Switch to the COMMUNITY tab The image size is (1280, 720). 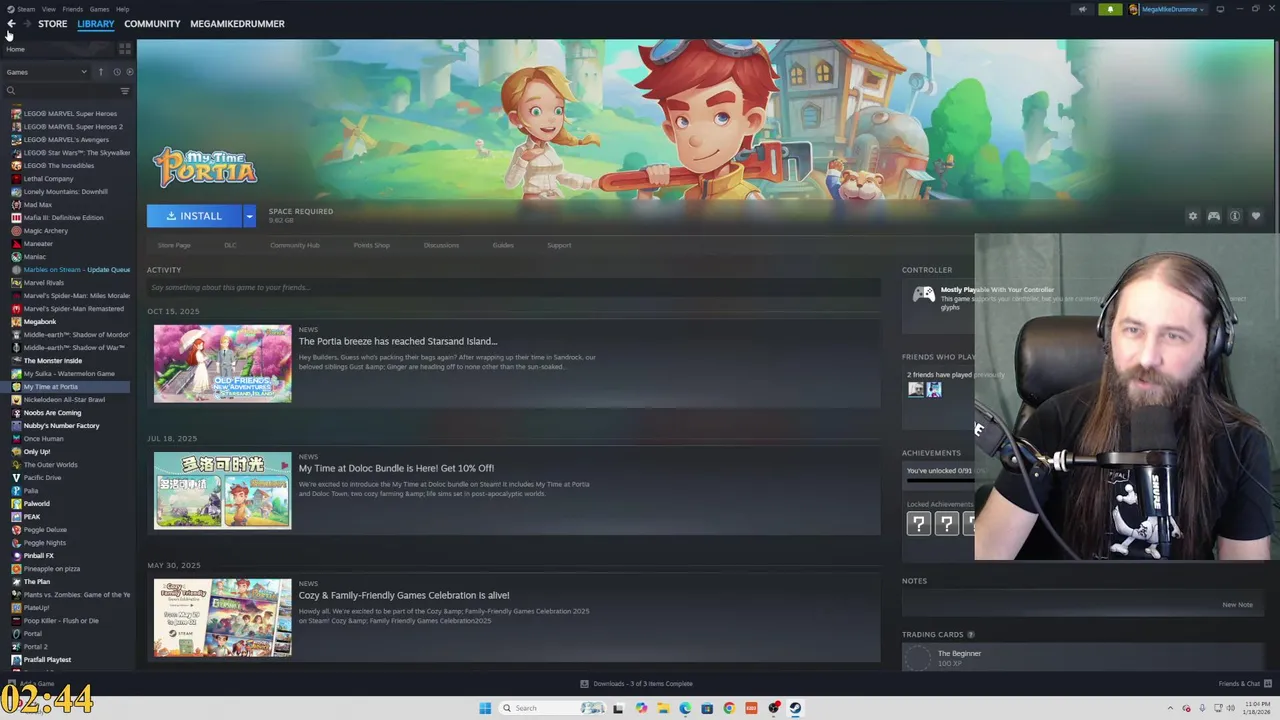pos(152,24)
